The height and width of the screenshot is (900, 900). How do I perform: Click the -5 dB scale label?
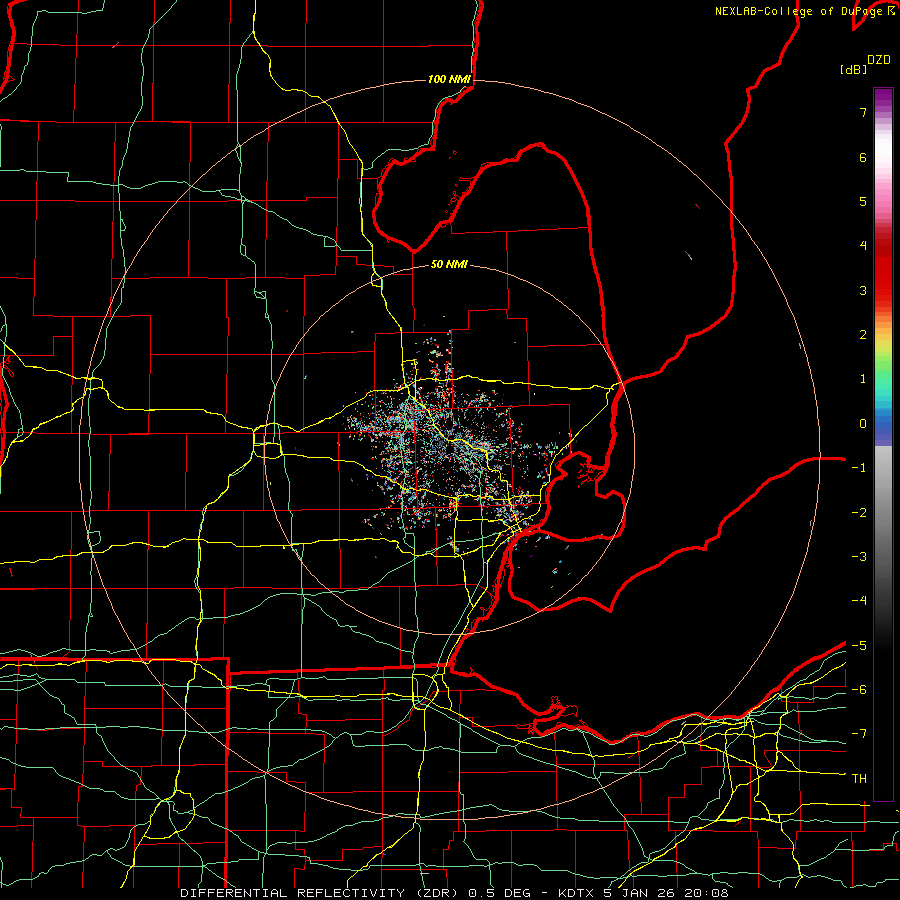tap(859, 646)
